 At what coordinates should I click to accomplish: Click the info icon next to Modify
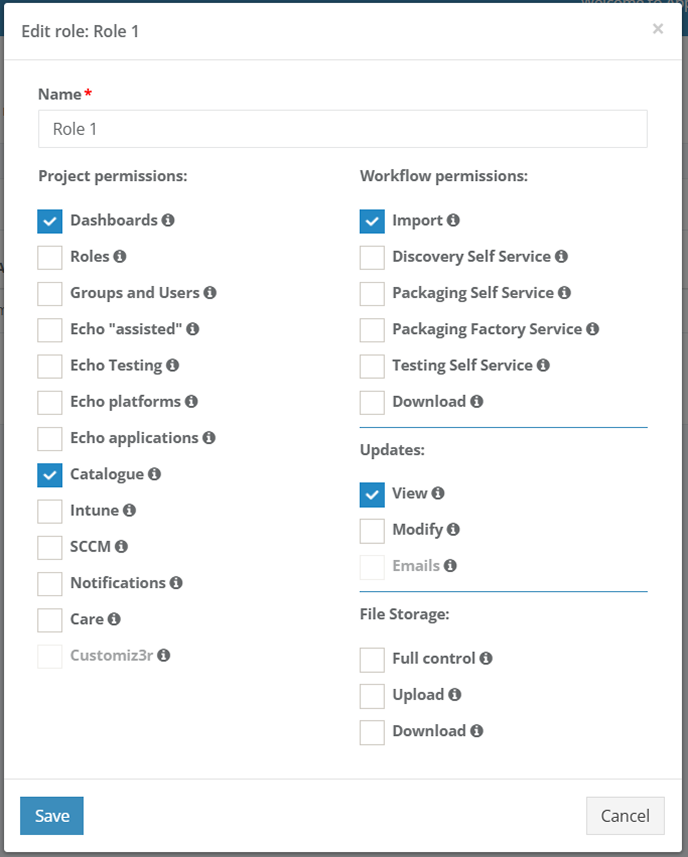click(453, 530)
